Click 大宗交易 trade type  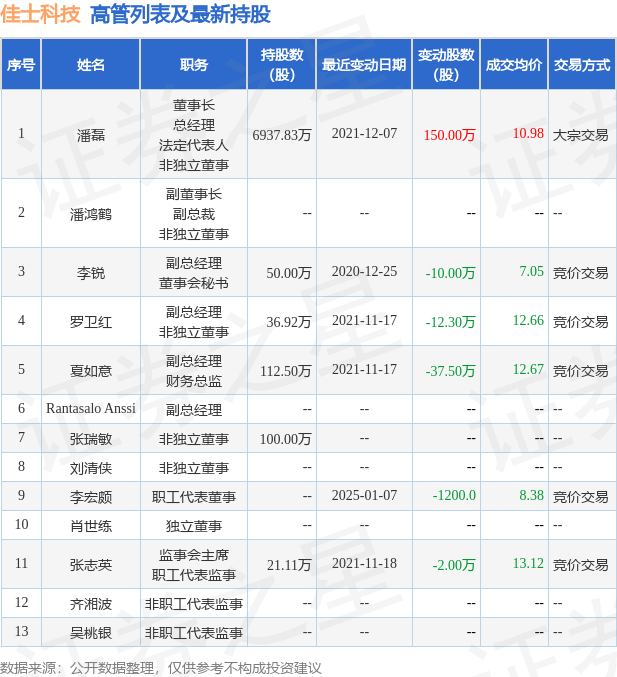(x=580, y=135)
